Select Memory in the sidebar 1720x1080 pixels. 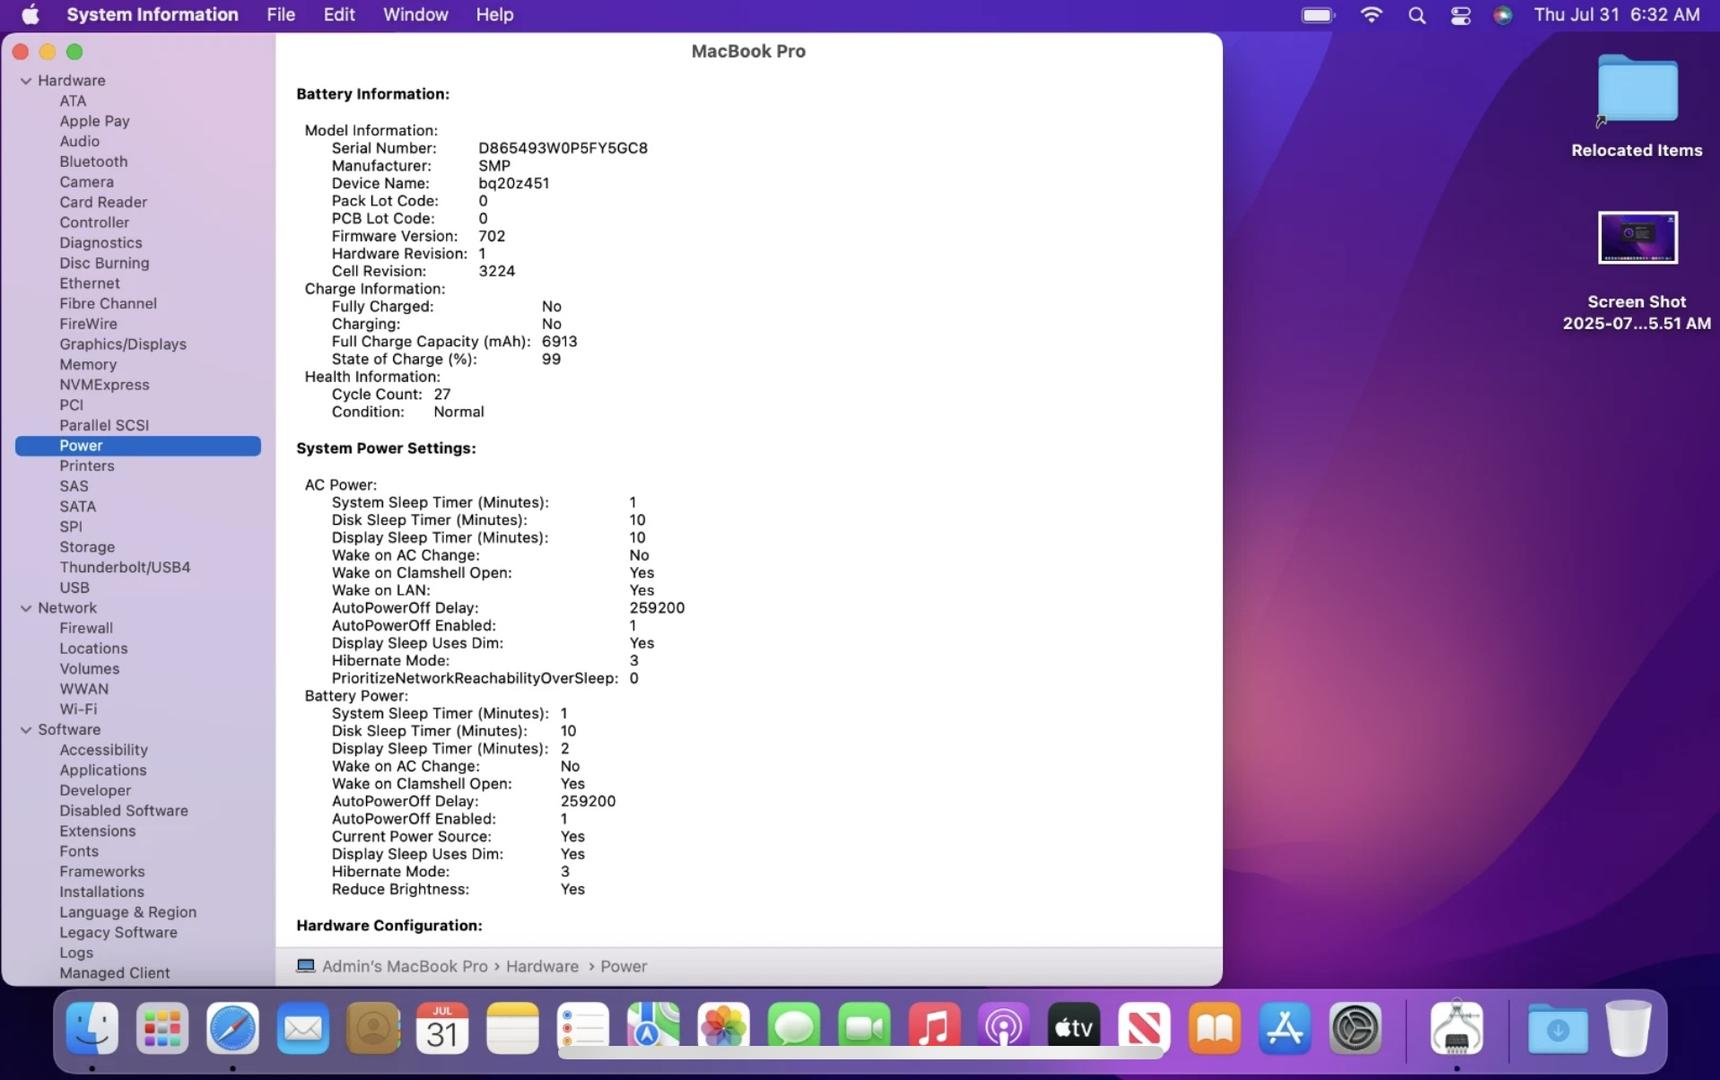(x=88, y=365)
